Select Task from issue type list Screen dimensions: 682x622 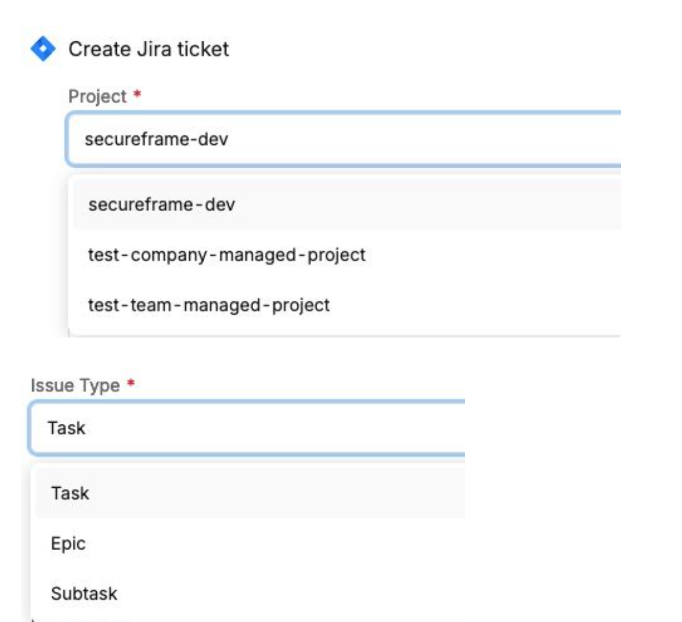click(250, 493)
